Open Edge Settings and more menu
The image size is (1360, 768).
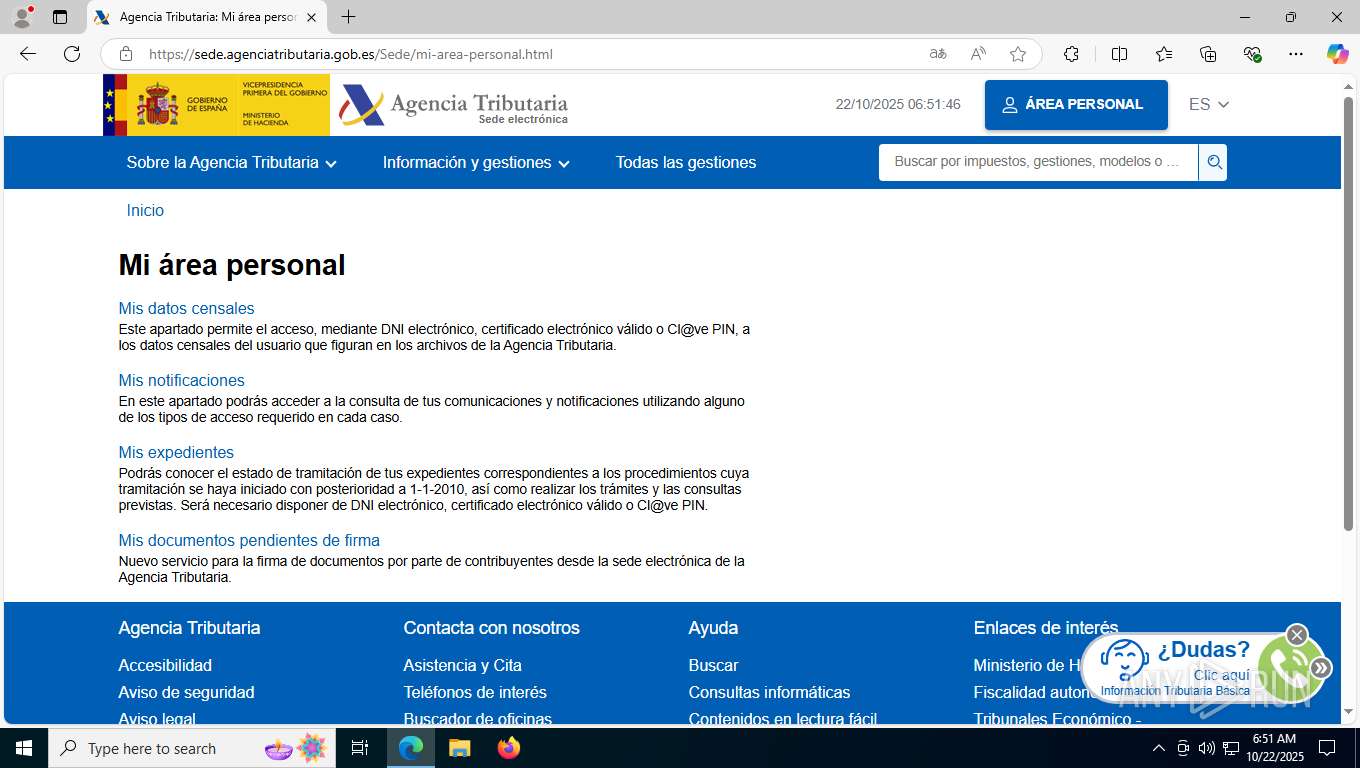(1296, 54)
